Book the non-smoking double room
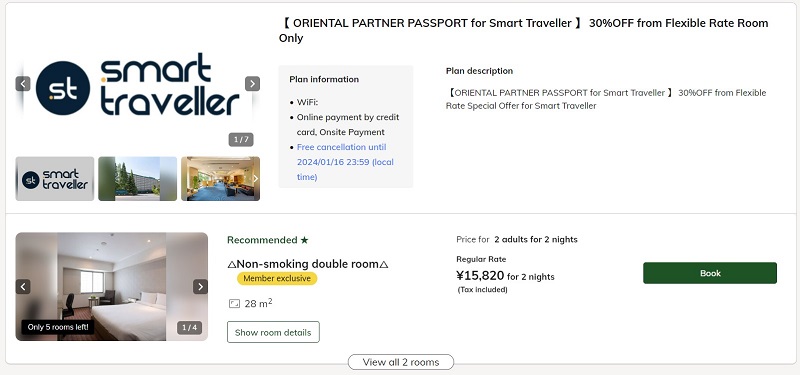This screenshot has height=375, width=800. click(710, 273)
